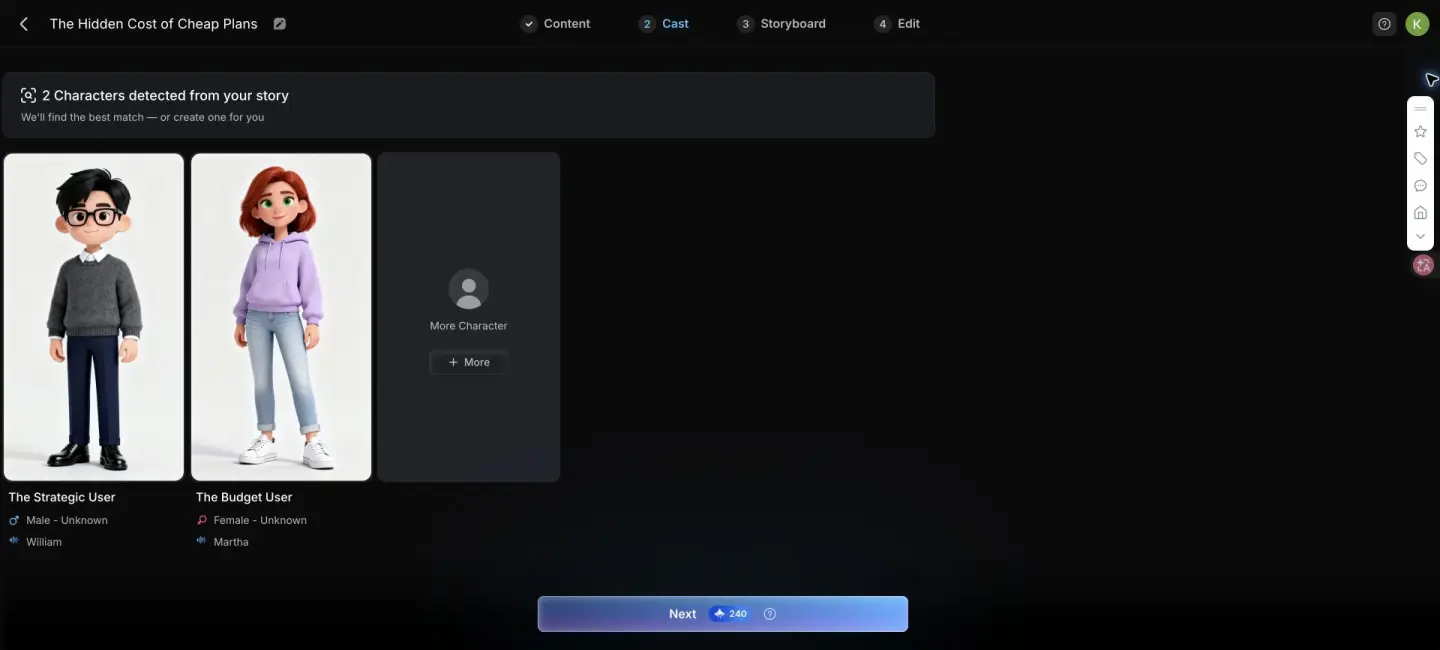The image size is (1440, 650).
Task: Click The Strategic User name label
Action: [62, 497]
